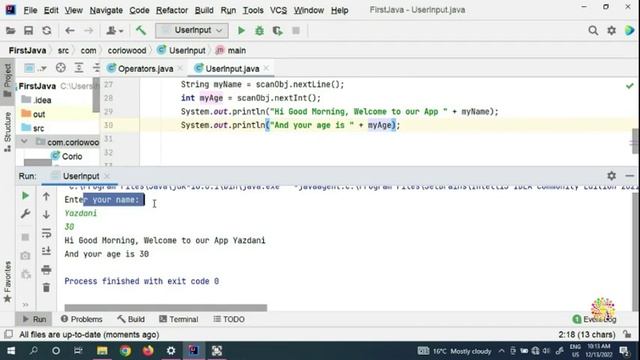Click the Up stack trace arrow
640x360 pixels.
click(x=46, y=196)
